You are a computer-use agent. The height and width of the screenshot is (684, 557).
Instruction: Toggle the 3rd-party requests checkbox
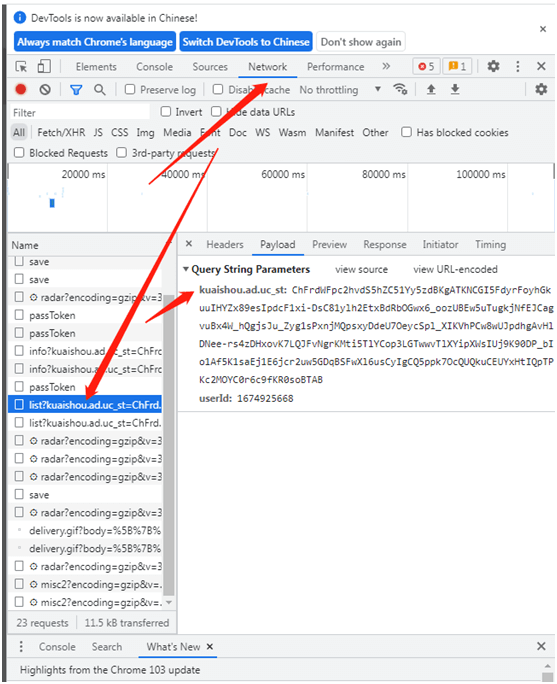[x=121, y=153]
